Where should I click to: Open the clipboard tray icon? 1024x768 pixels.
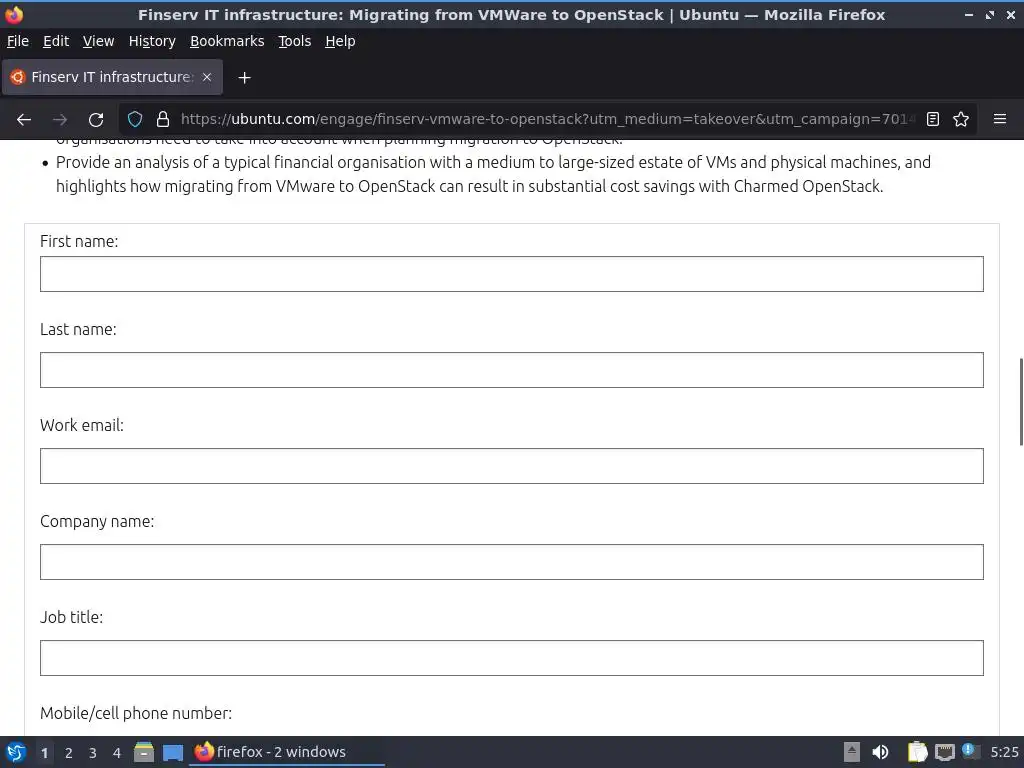[918, 752]
